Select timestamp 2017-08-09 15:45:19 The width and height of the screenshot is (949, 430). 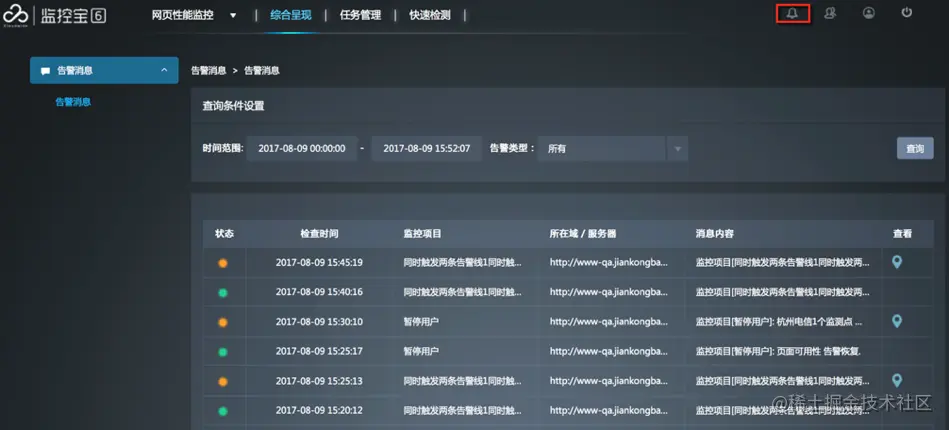point(319,263)
